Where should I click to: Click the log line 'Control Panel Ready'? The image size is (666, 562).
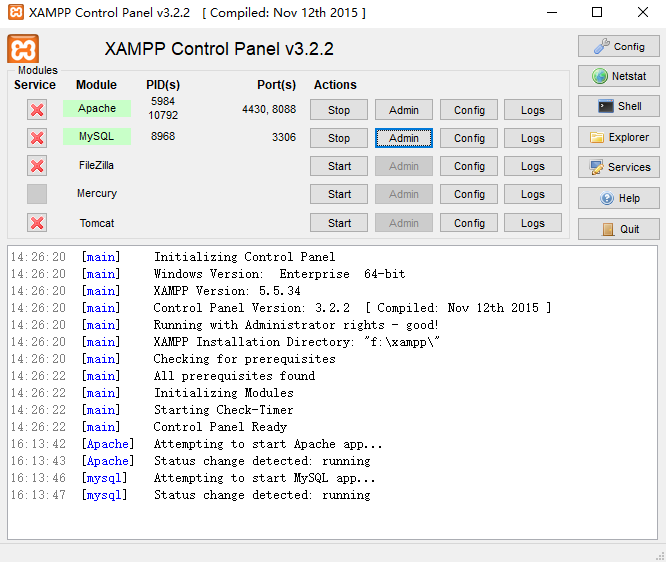pos(220,426)
